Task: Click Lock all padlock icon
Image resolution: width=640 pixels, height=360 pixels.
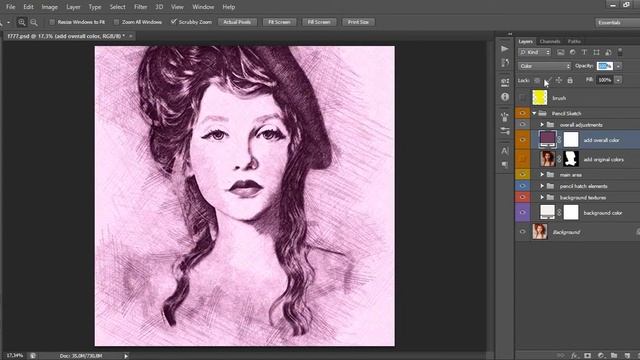Action: coord(570,80)
